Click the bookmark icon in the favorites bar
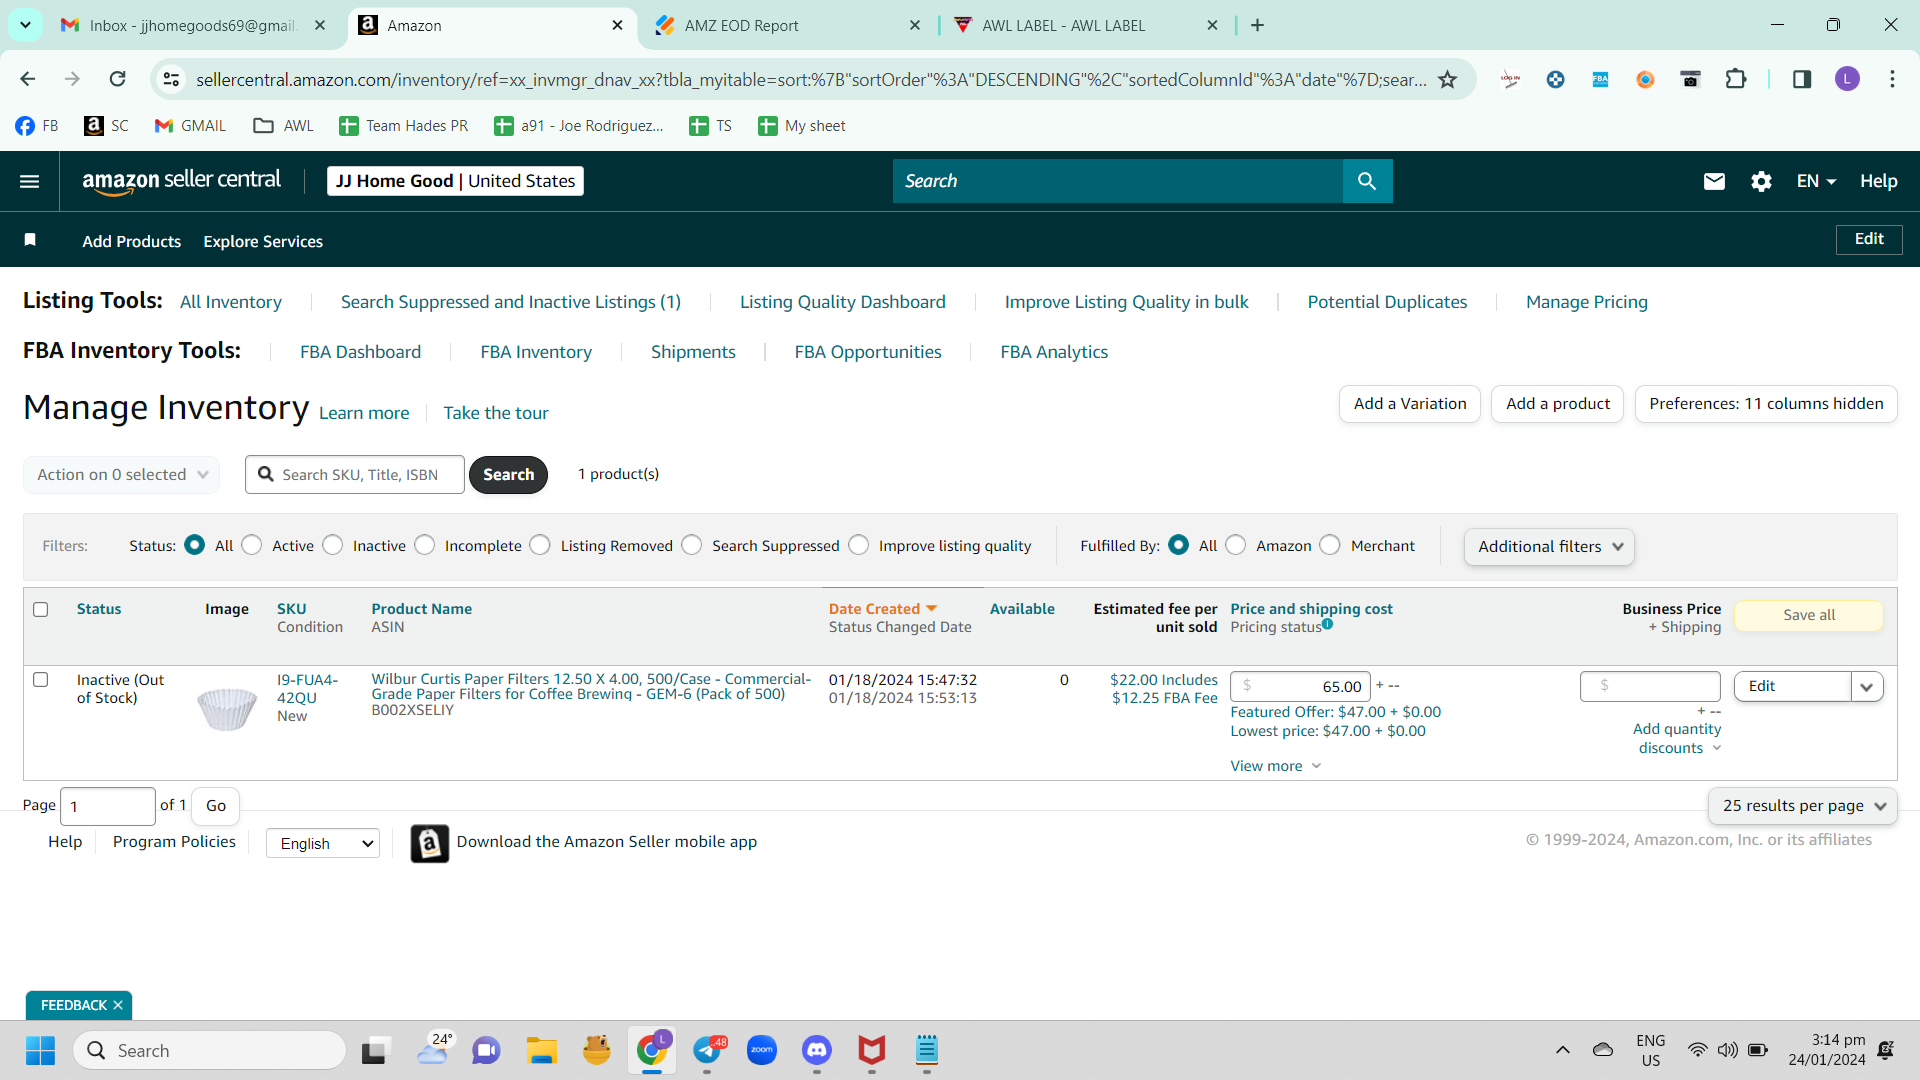 tap(30, 240)
